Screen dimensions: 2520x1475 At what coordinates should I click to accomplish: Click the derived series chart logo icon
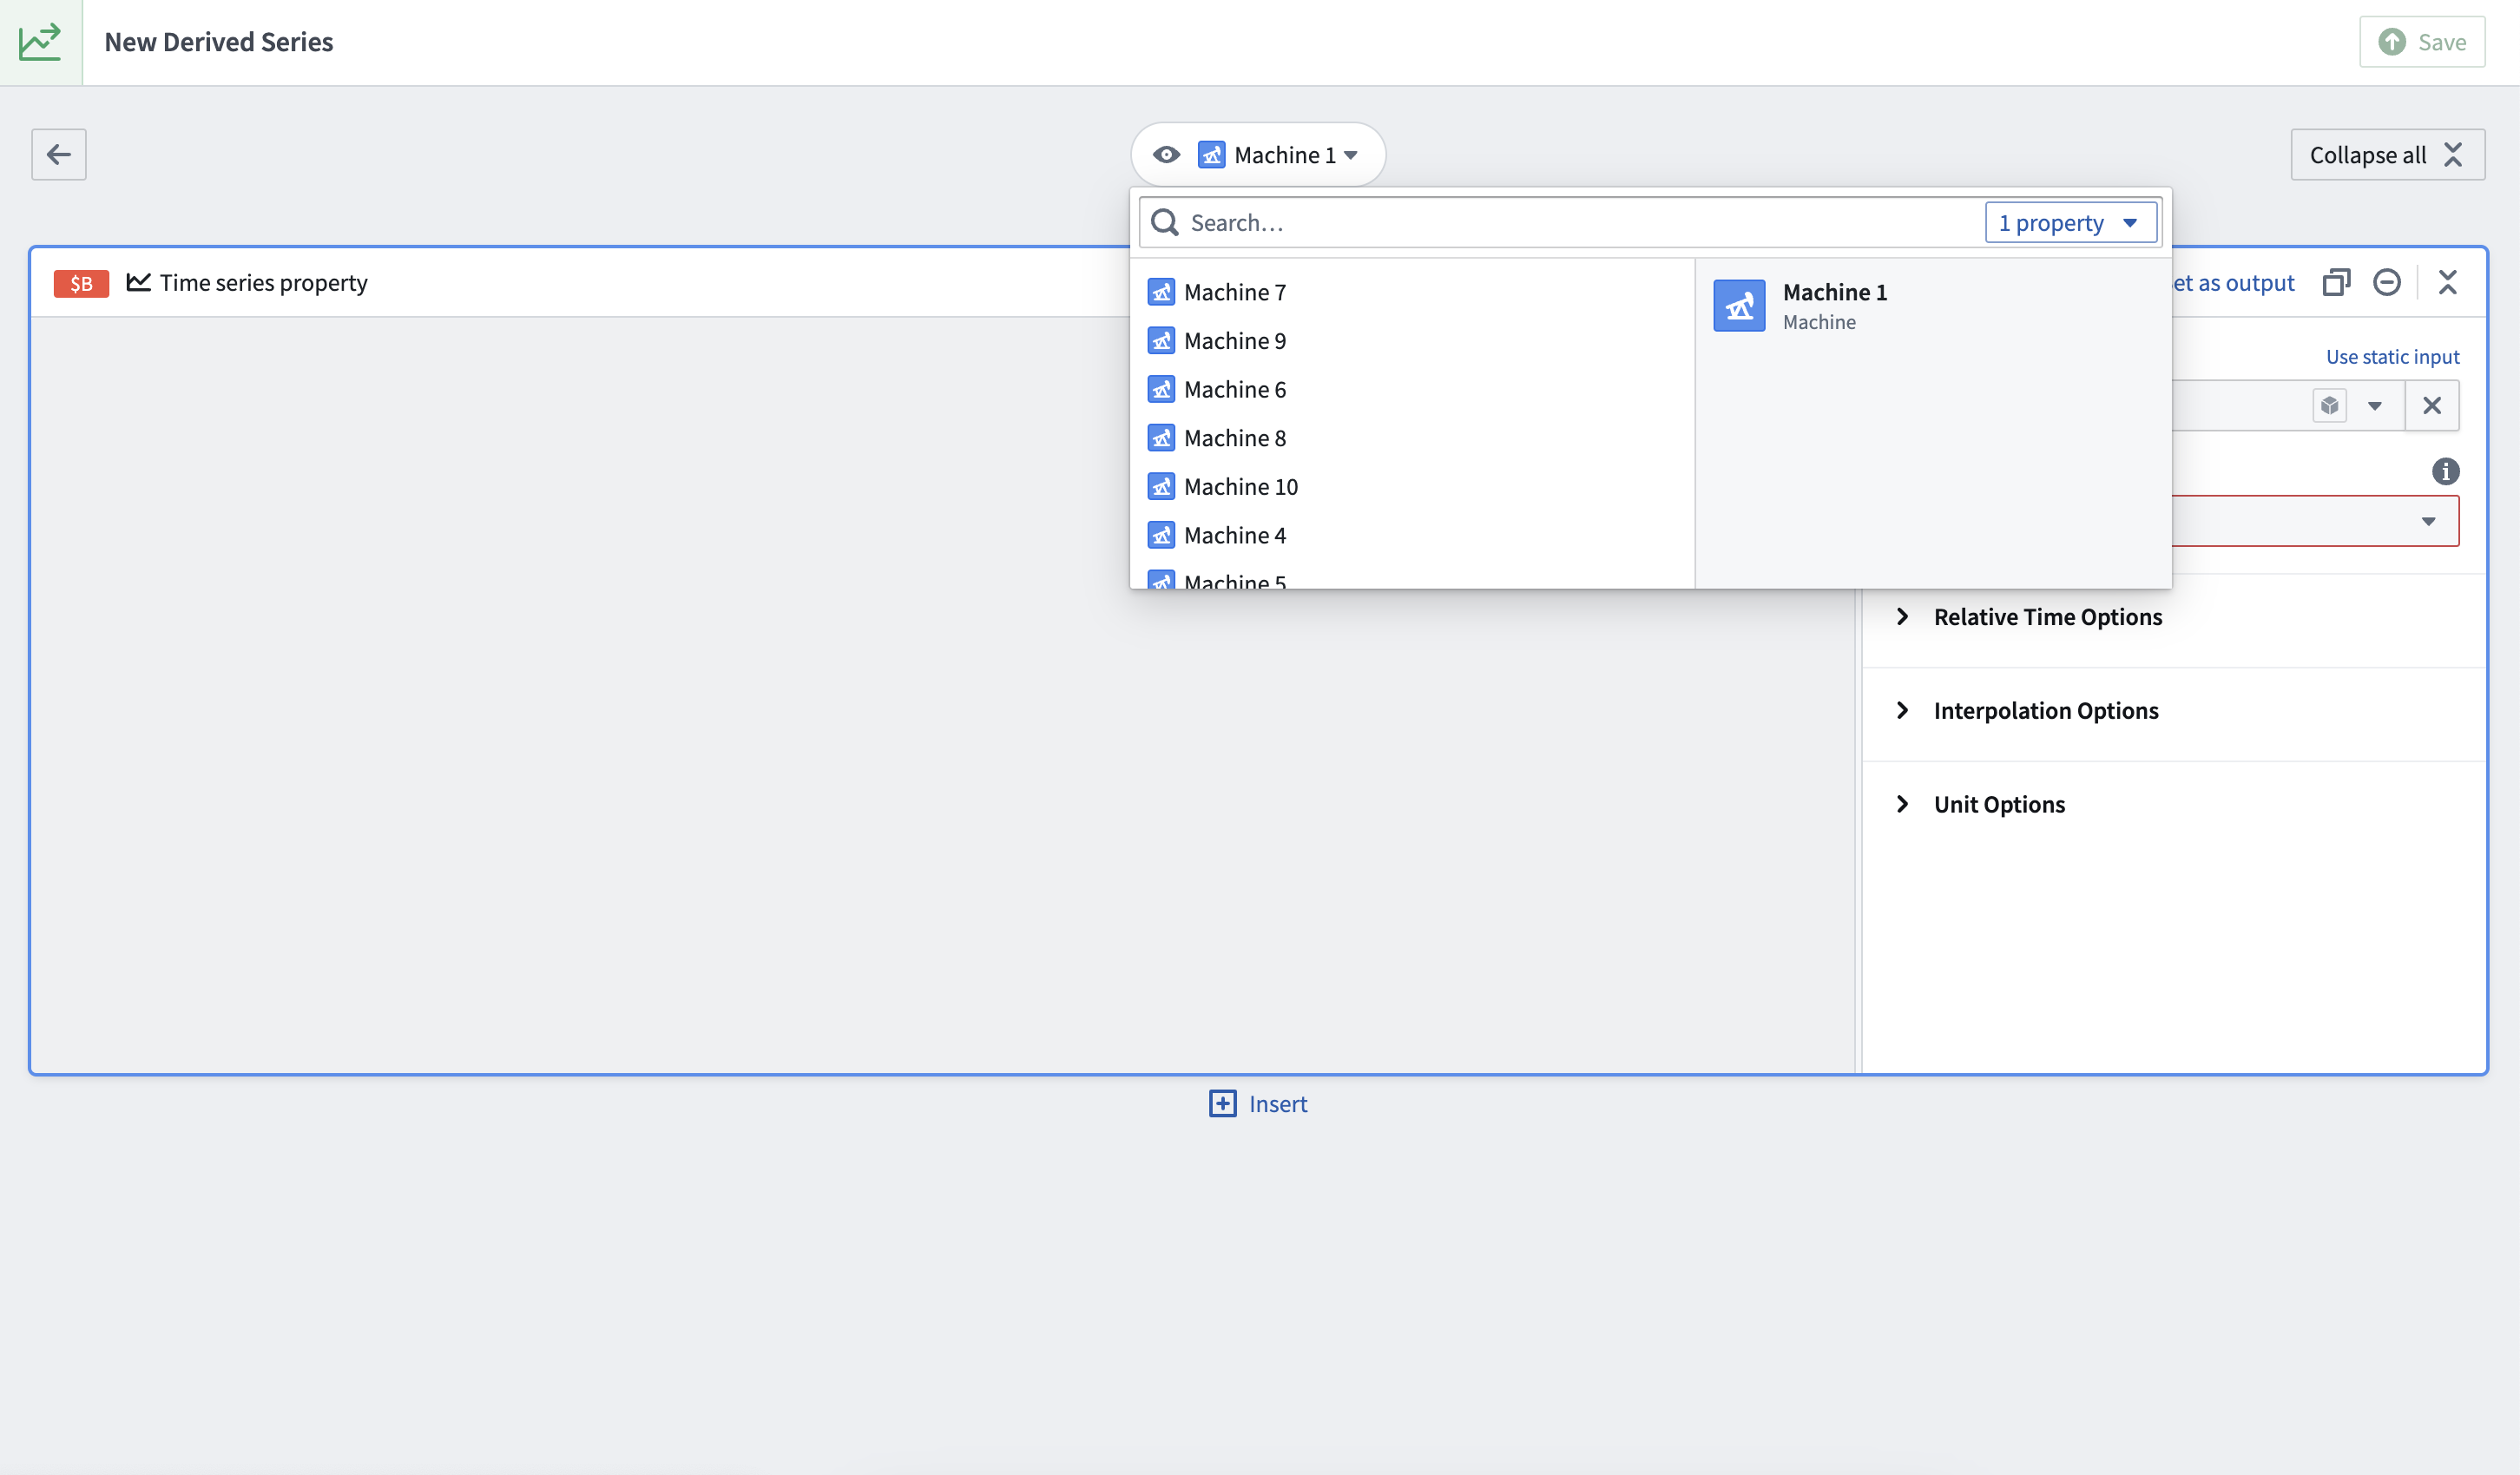41,42
